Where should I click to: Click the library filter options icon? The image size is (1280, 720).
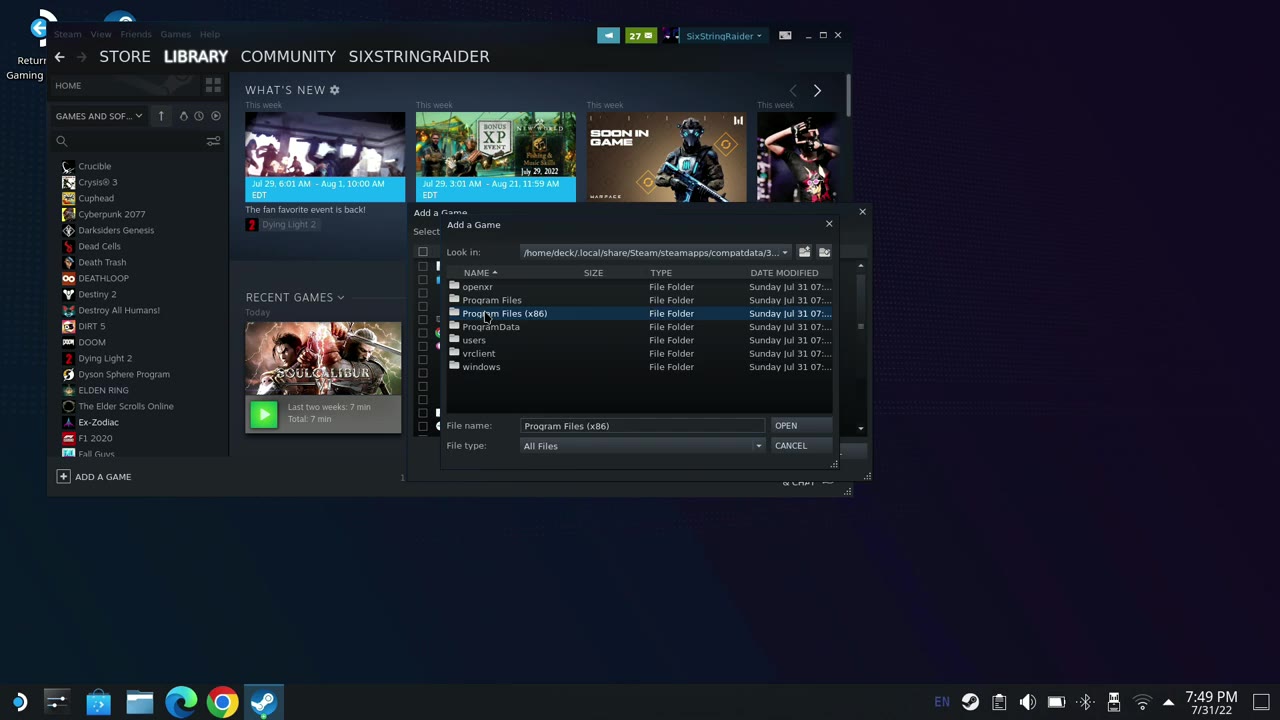213,141
